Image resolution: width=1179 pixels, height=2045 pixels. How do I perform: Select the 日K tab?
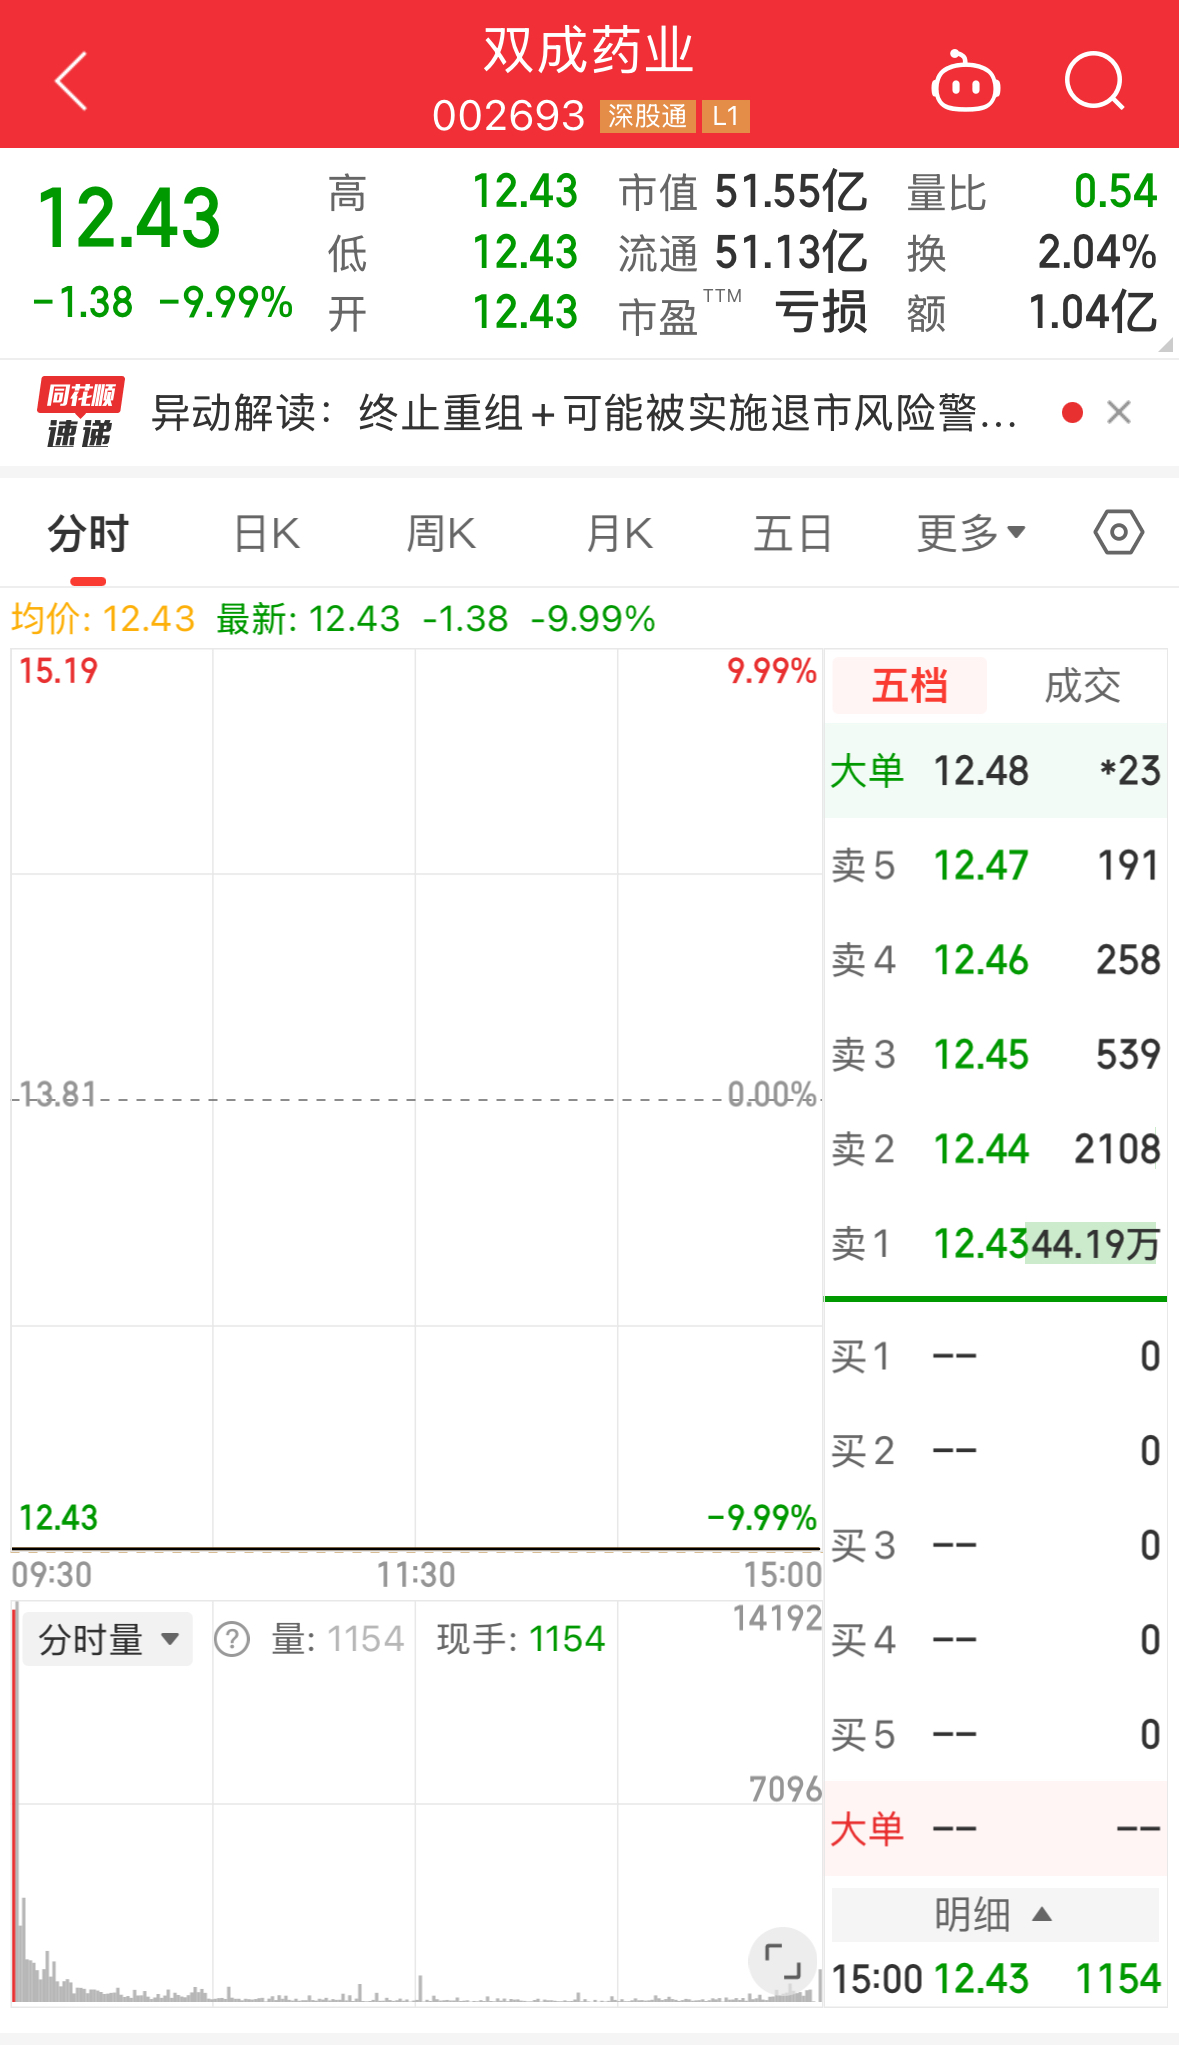(x=267, y=533)
